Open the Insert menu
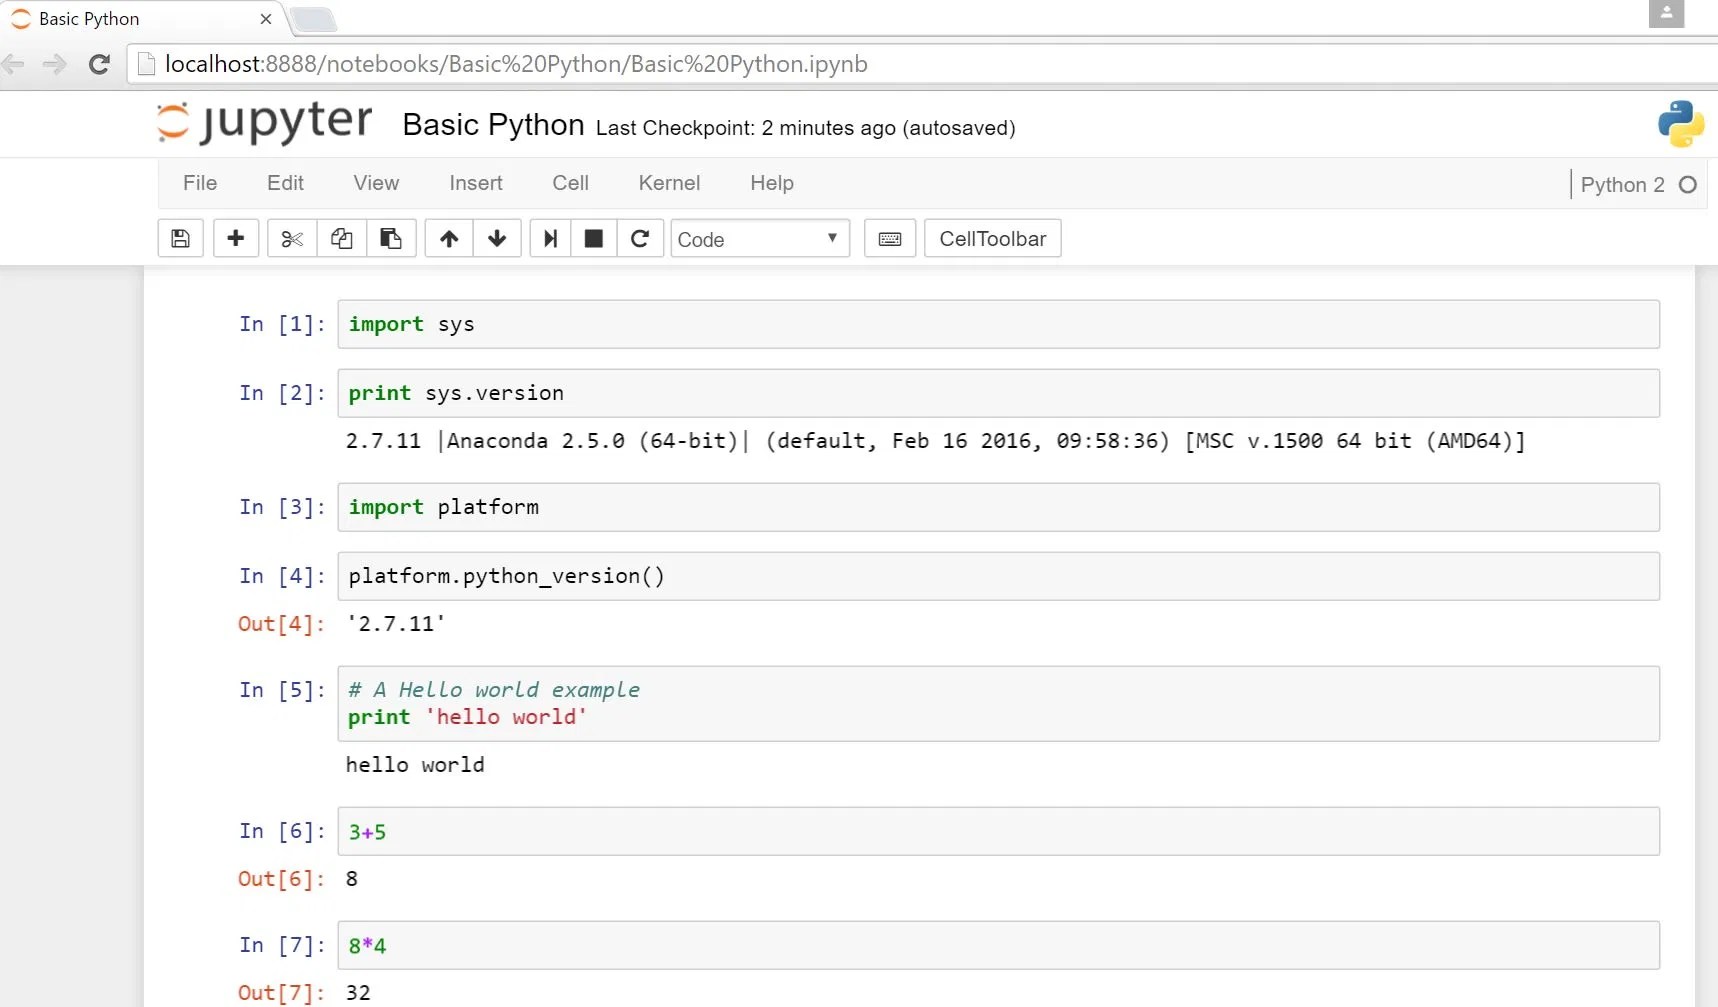 pos(476,183)
